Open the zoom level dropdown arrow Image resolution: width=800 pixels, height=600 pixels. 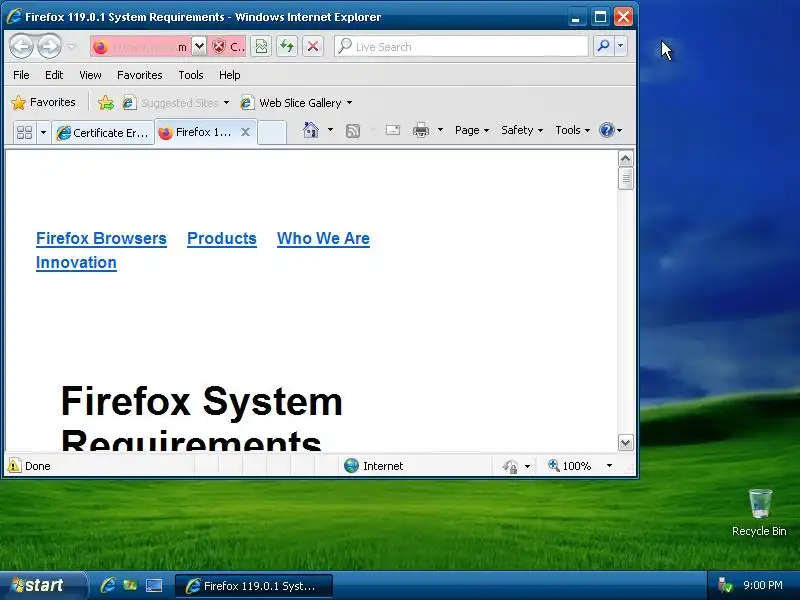click(x=609, y=465)
